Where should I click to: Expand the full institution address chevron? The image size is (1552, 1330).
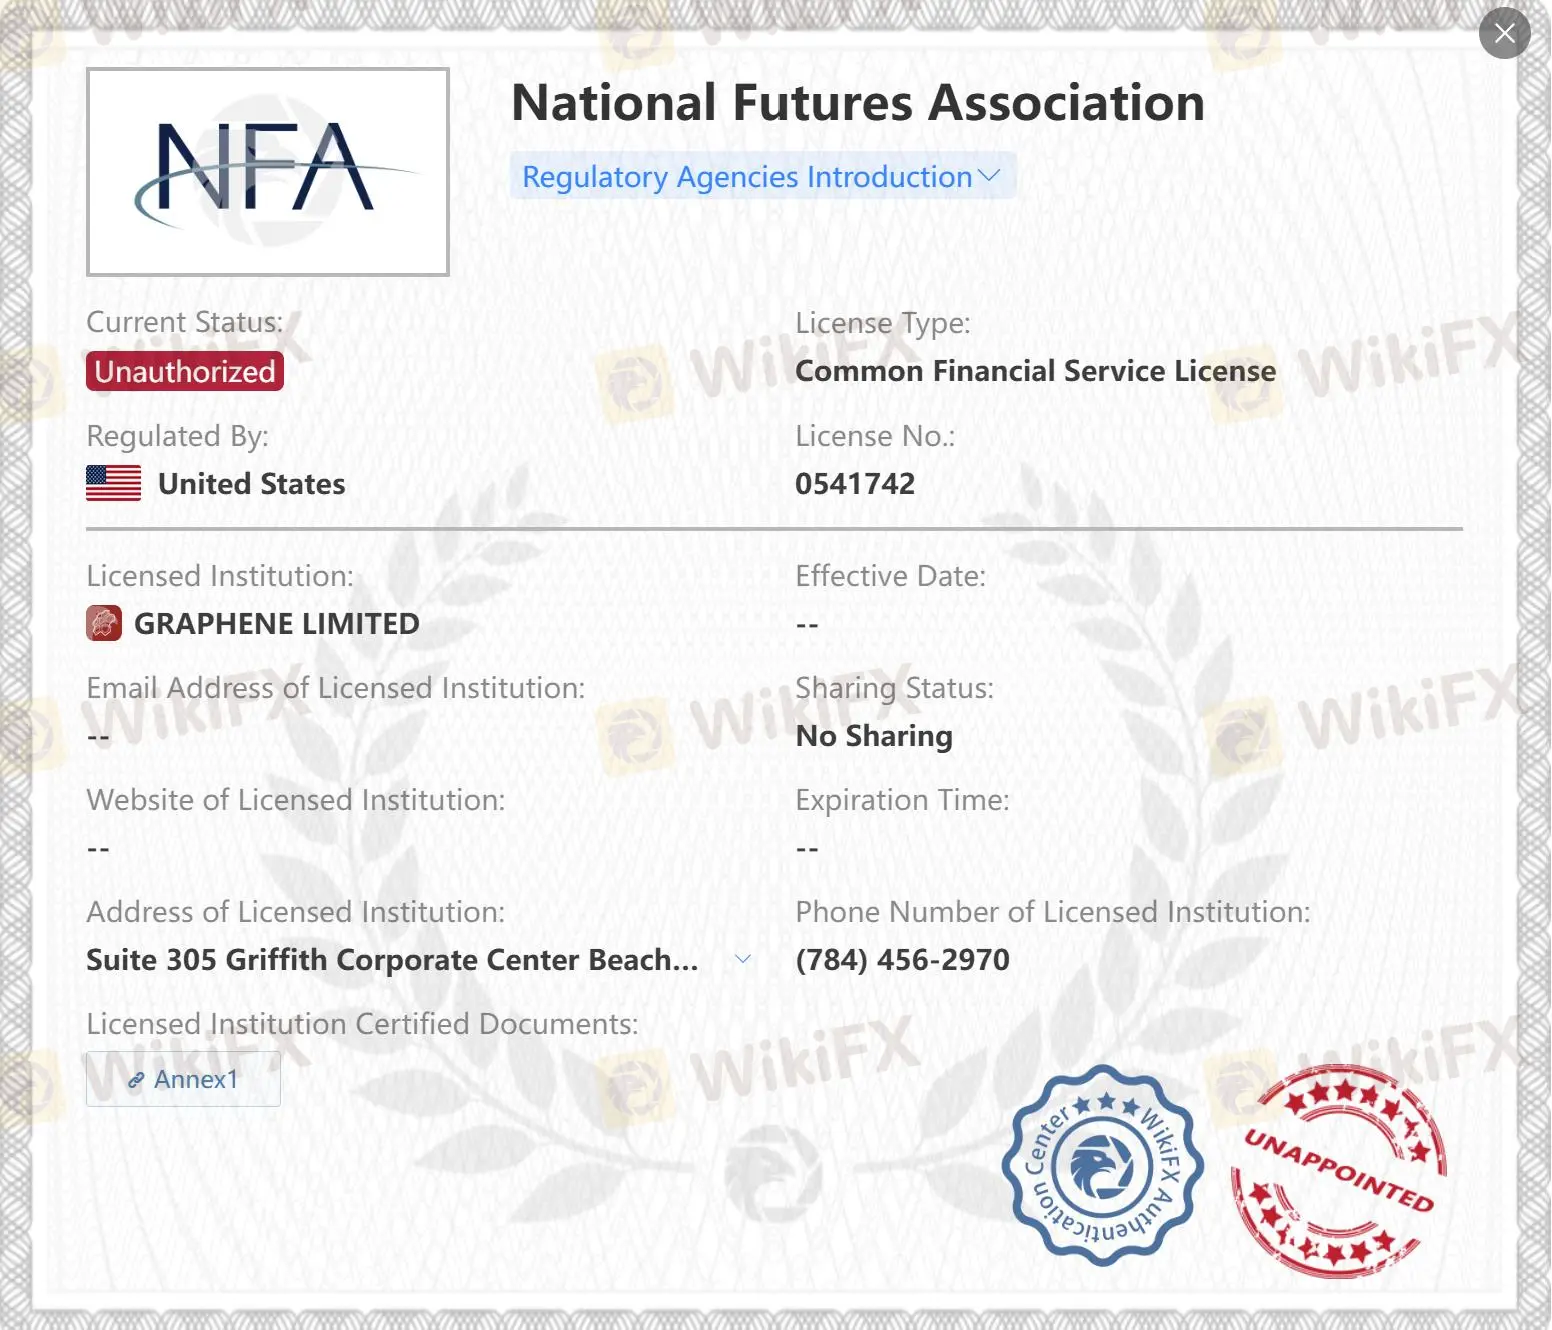pos(743,958)
